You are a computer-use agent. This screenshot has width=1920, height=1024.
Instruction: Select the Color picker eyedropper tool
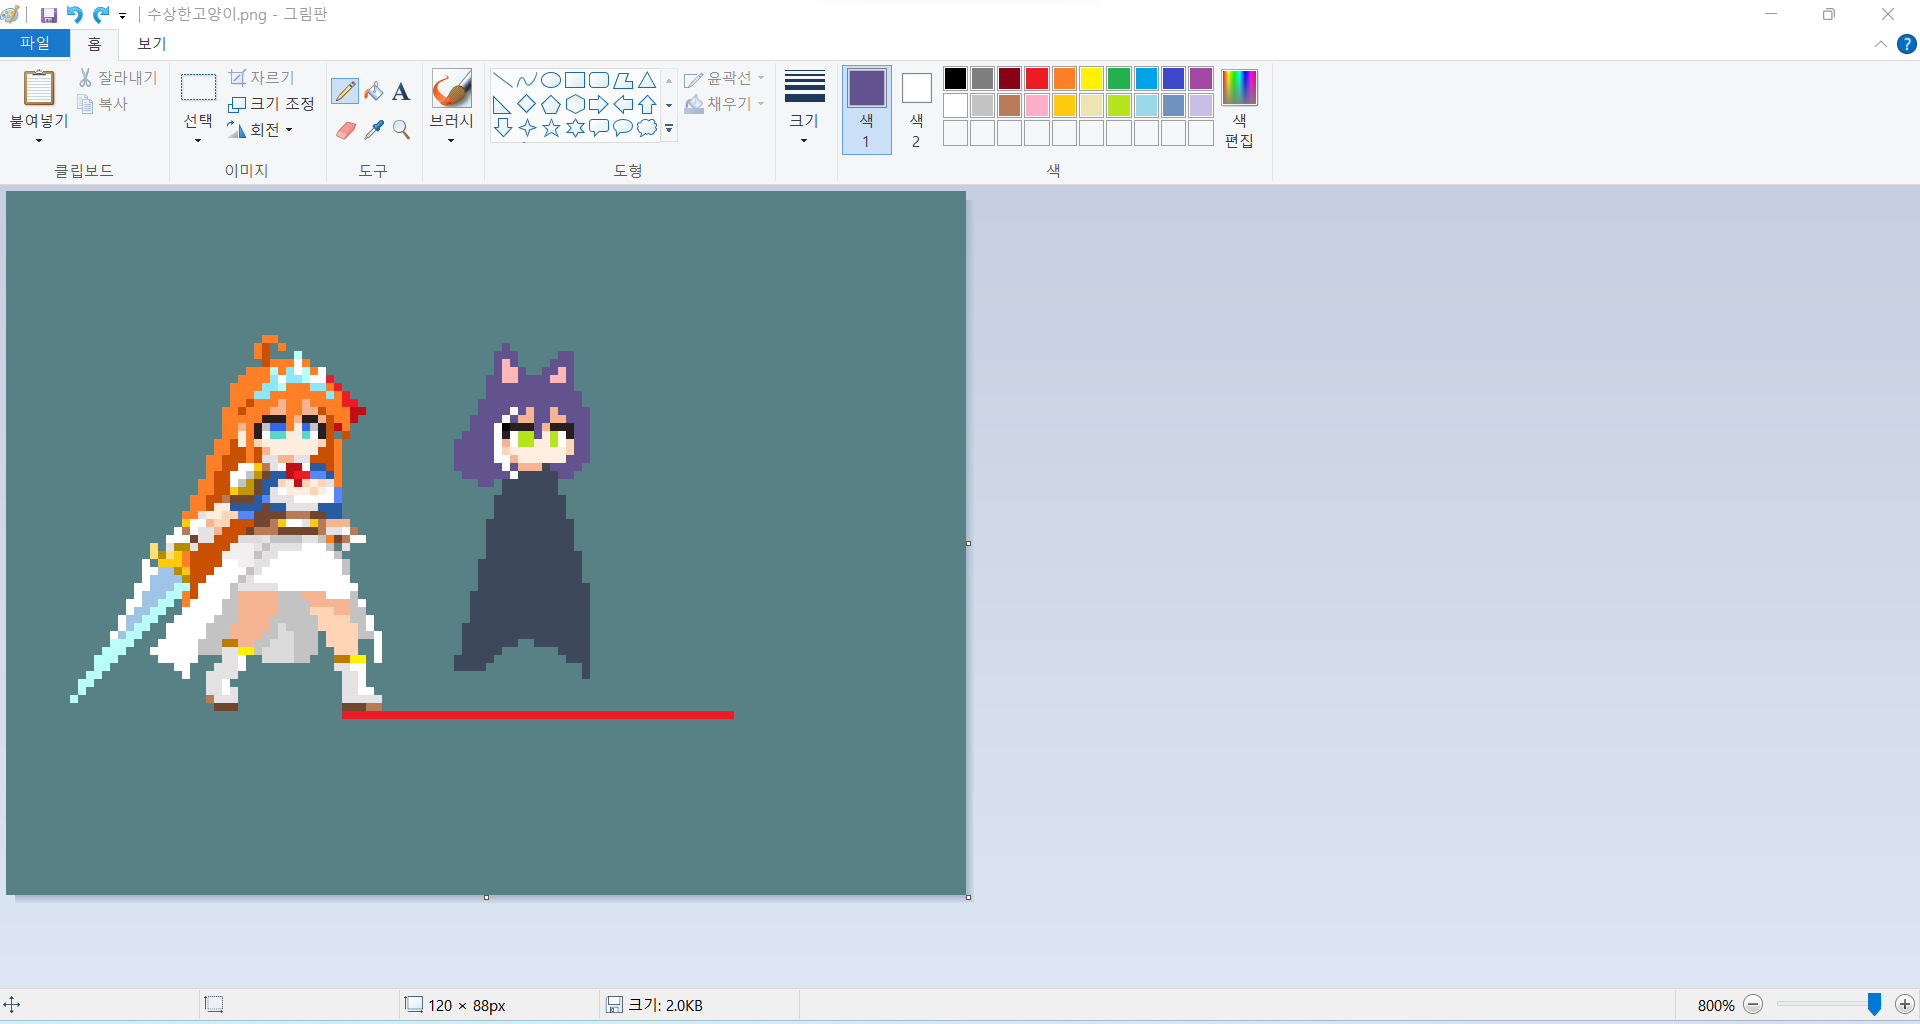(374, 130)
